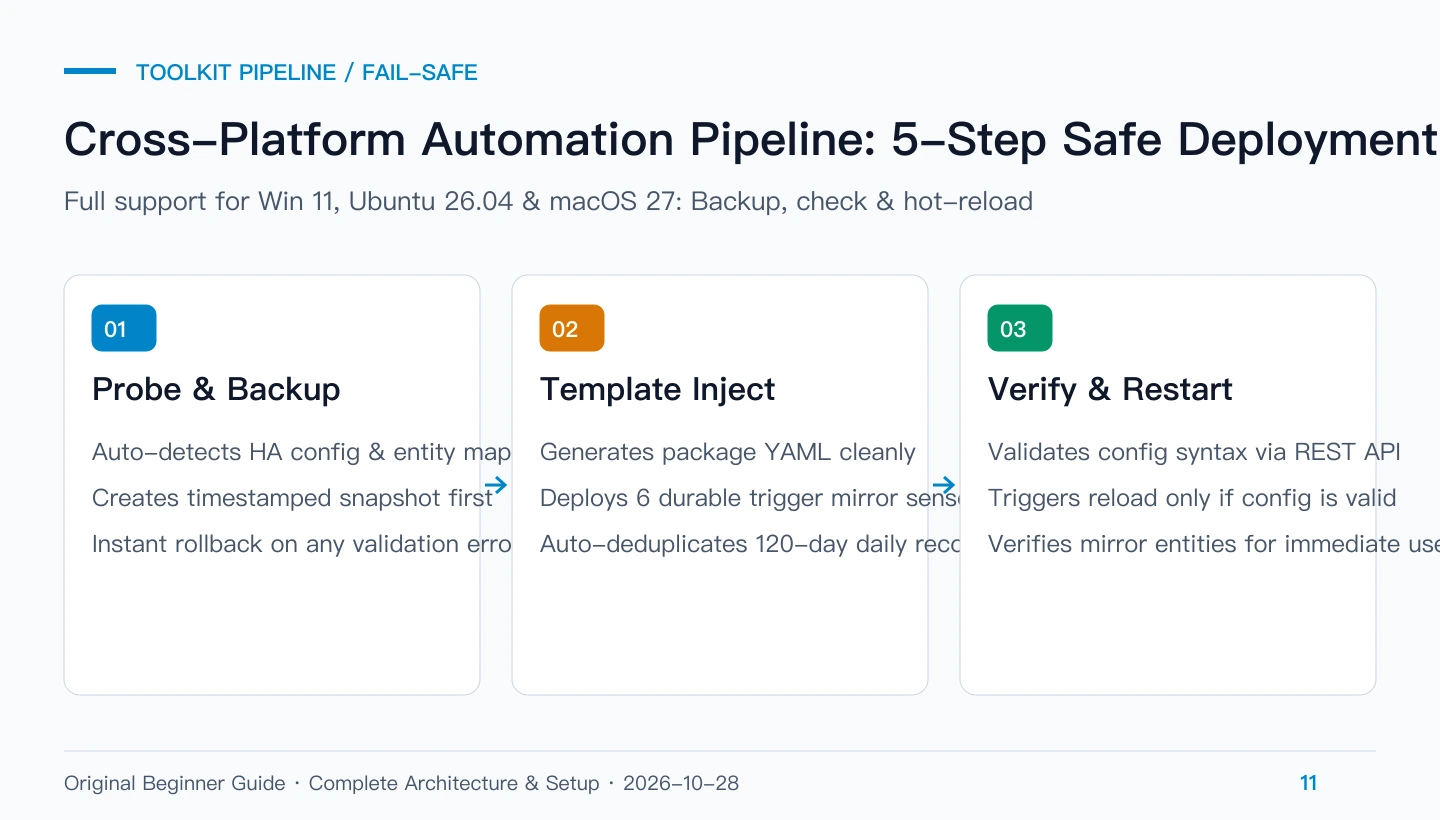This screenshot has height=820, width=1440.
Task: Click 'Creates timestamped snapshot first' line
Action: click(292, 498)
